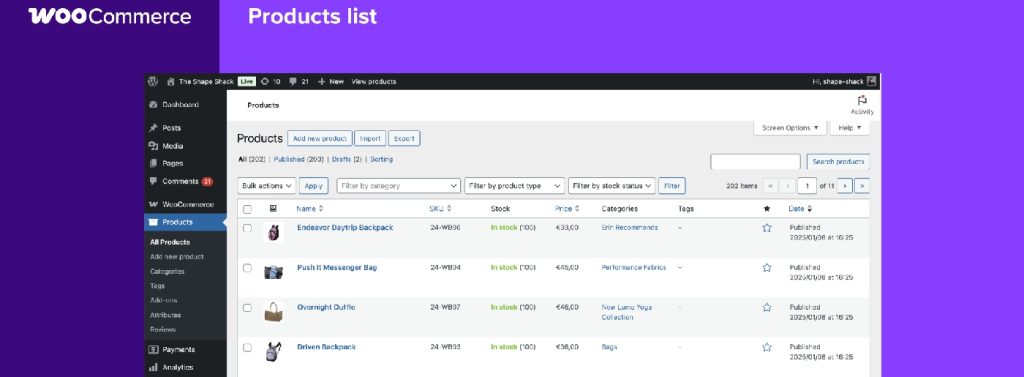The image size is (1024, 377).
Task: Open the Driven Backpack product name
Action: 327,348
